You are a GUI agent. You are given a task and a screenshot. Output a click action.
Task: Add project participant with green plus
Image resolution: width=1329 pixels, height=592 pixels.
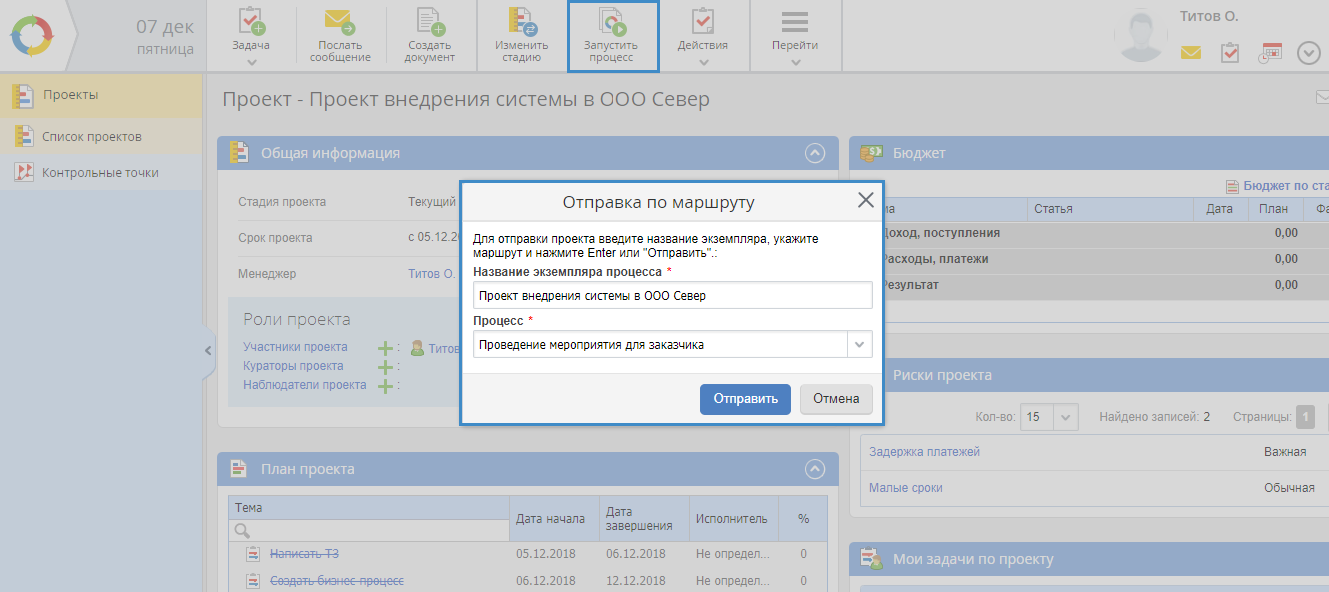385,348
